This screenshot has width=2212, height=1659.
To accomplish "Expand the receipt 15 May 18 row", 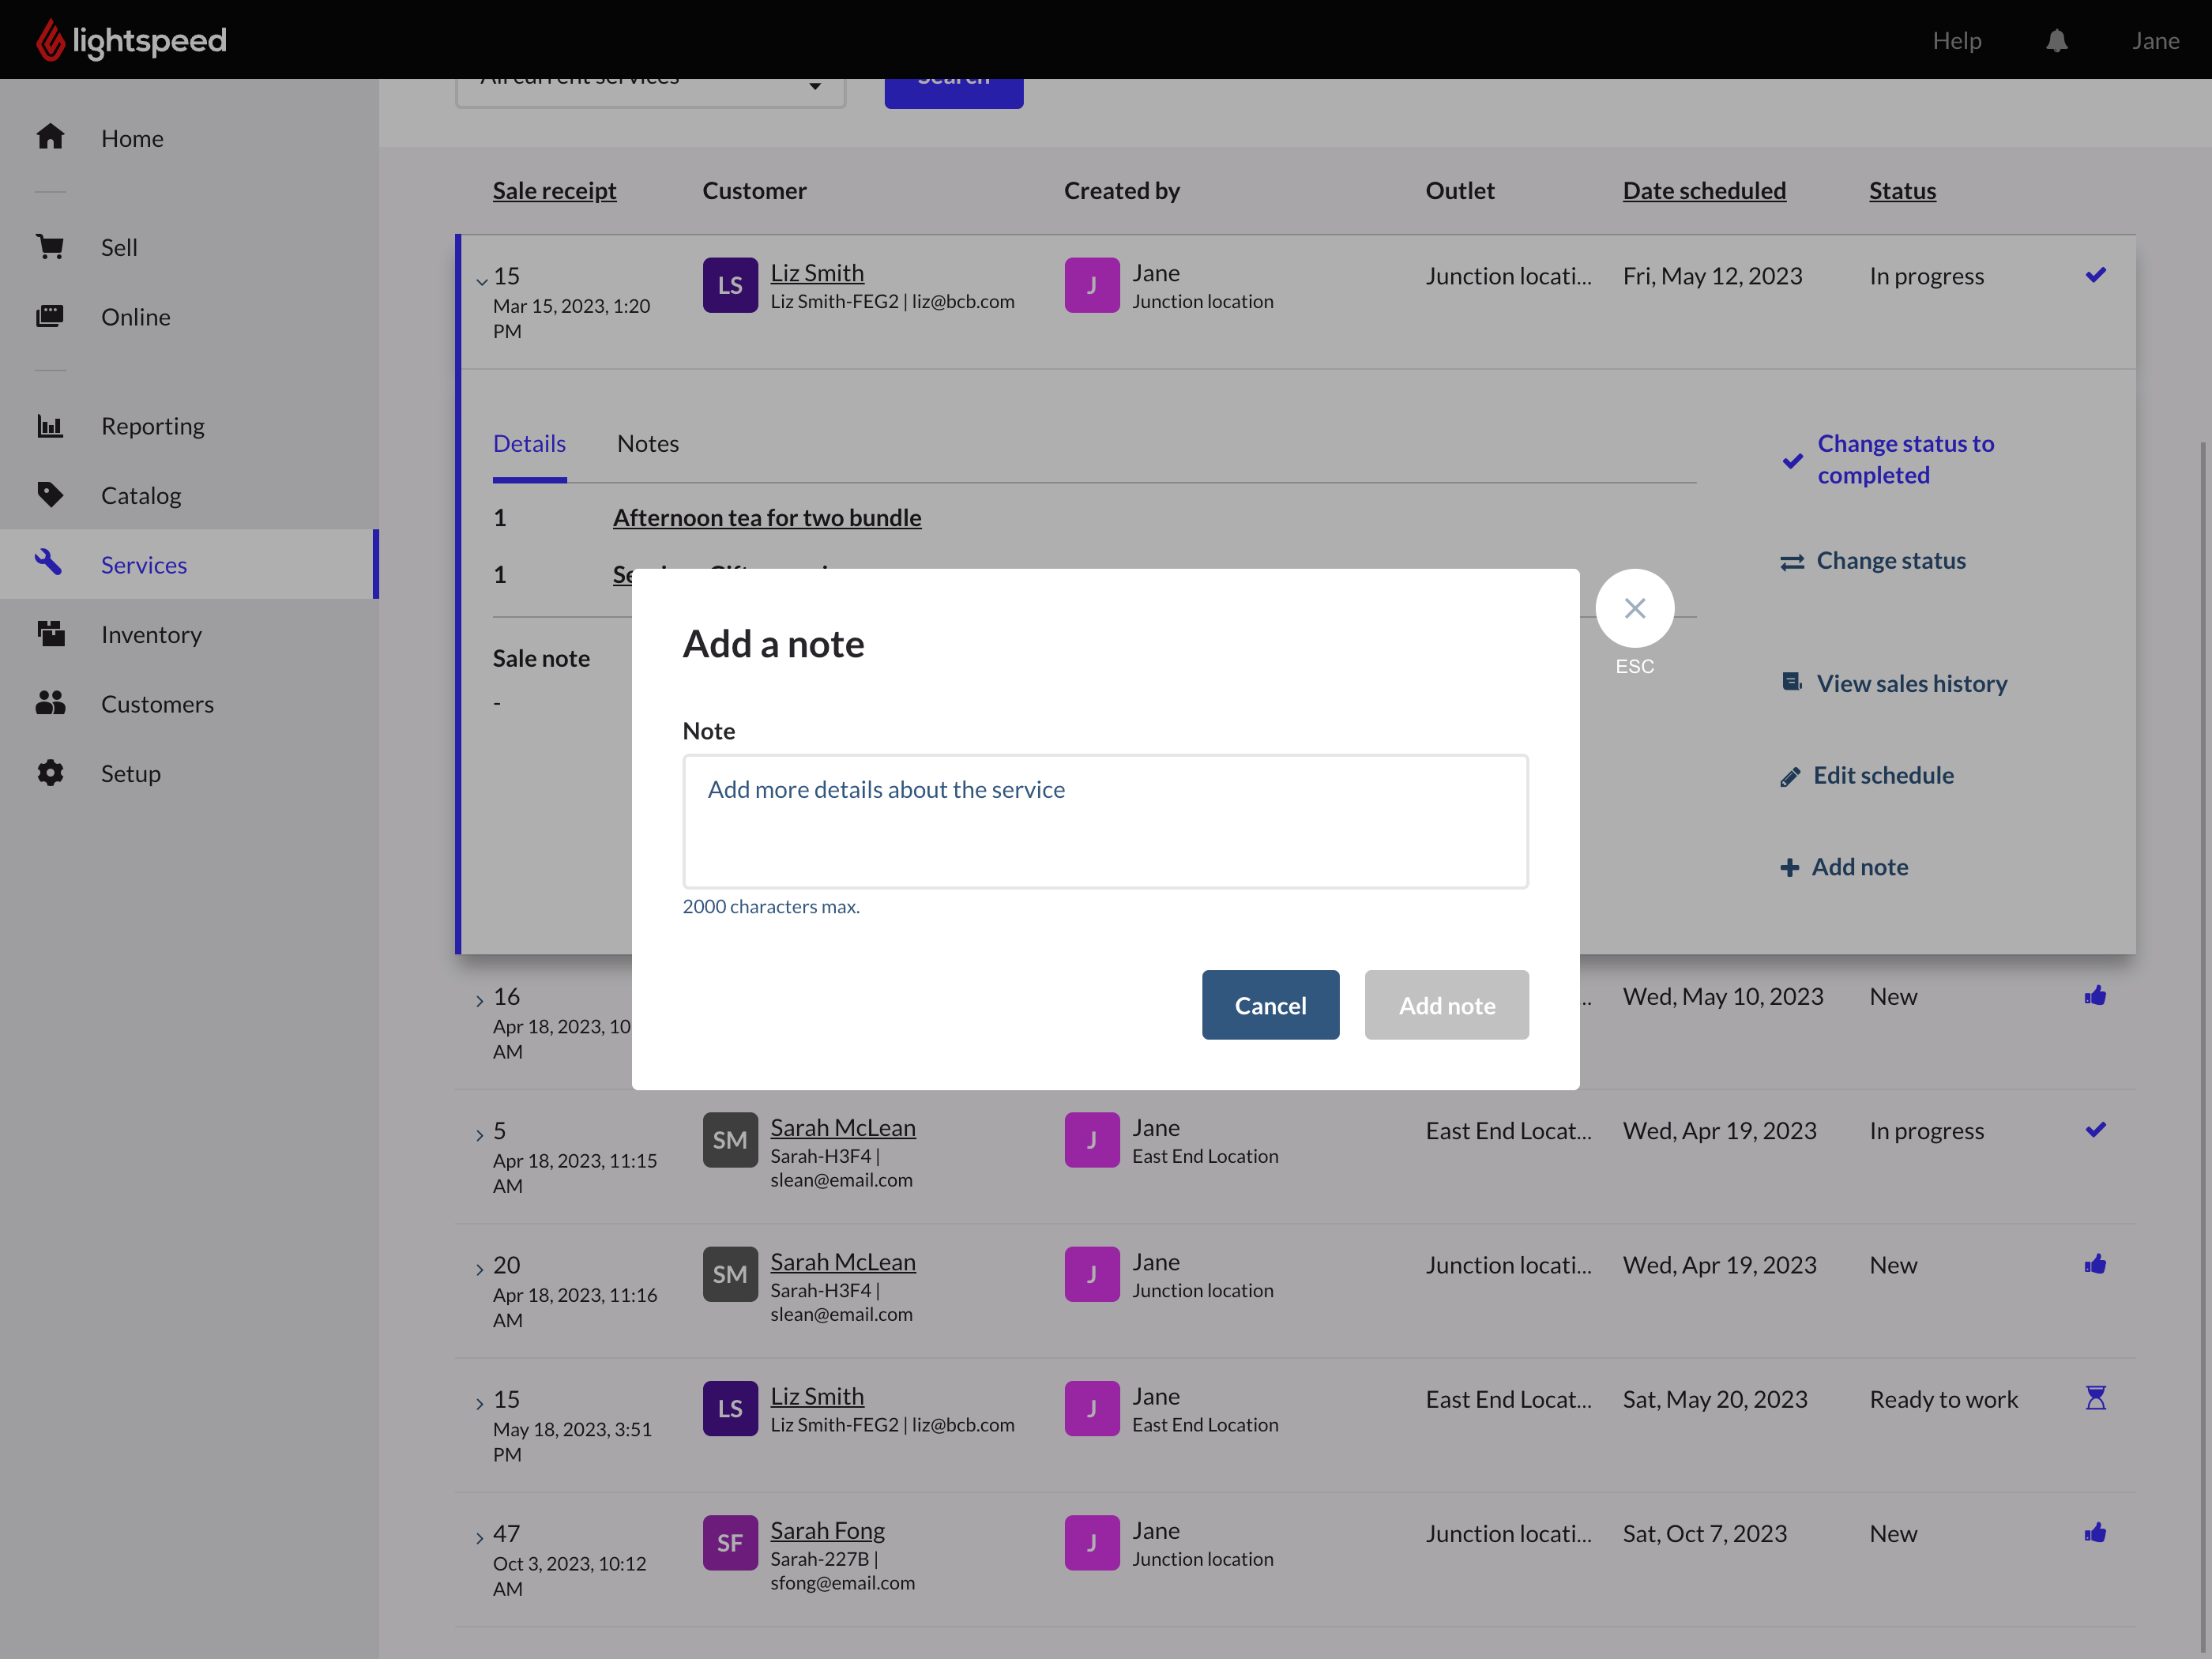I will click(480, 1404).
